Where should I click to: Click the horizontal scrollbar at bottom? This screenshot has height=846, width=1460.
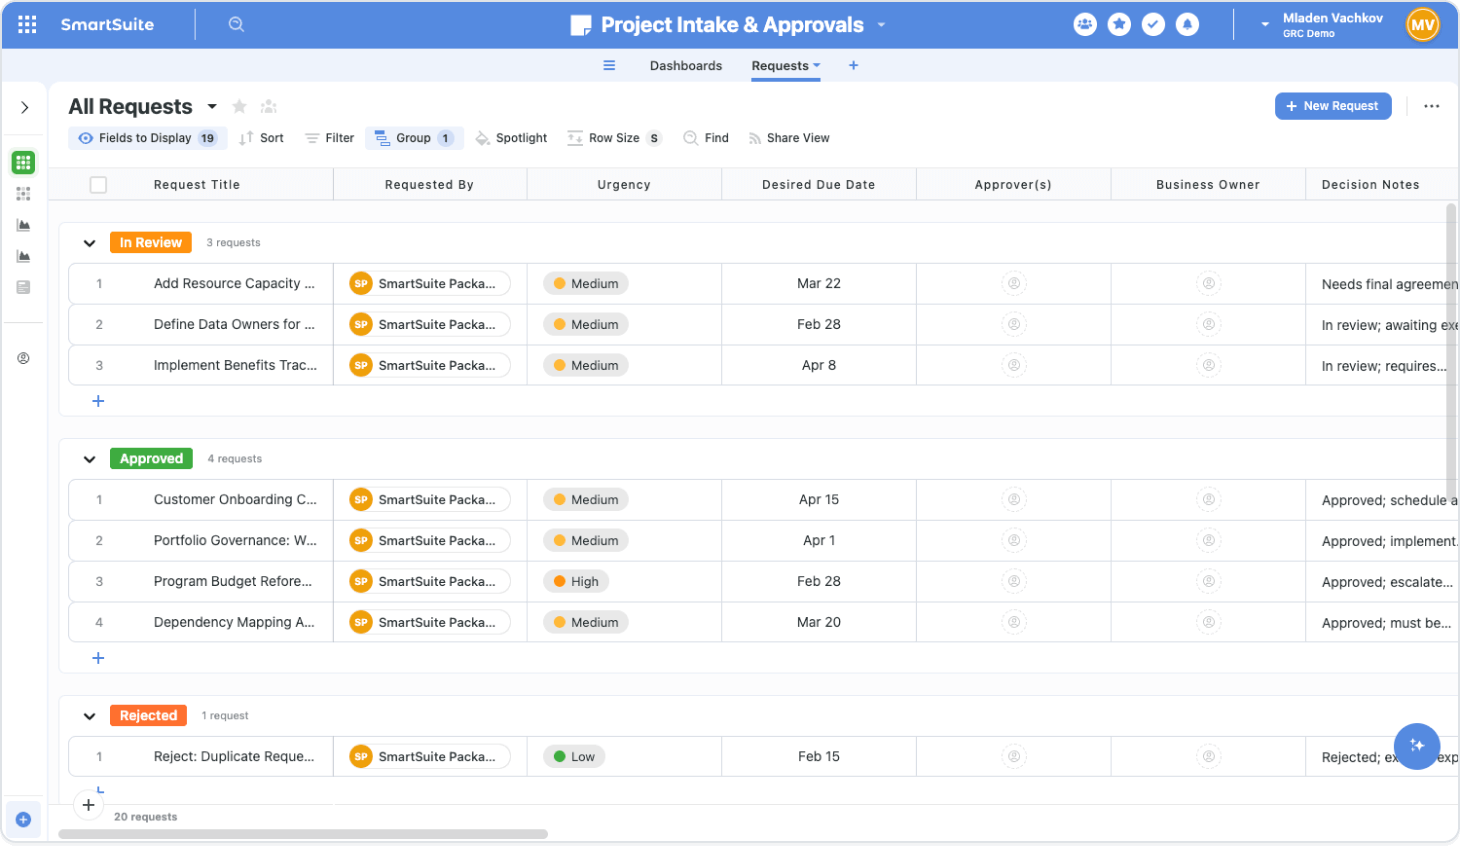(303, 834)
